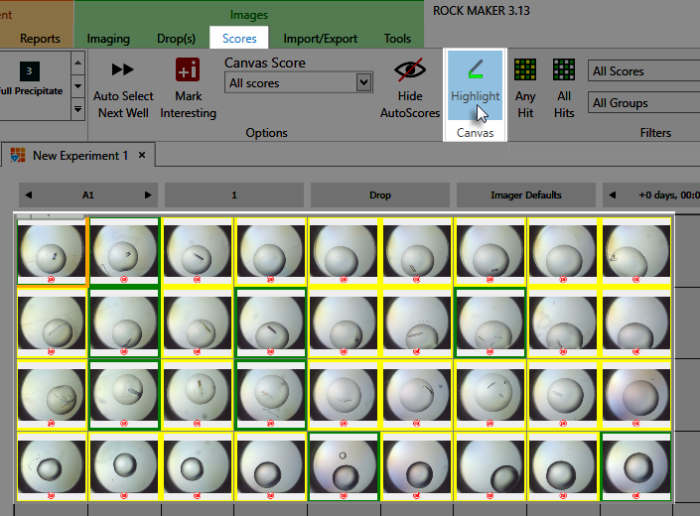Image resolution: width=700 pixels, height=516 pixels.
Task: Close the New Experiment 1 tab
Action: (x=142, y=155)
